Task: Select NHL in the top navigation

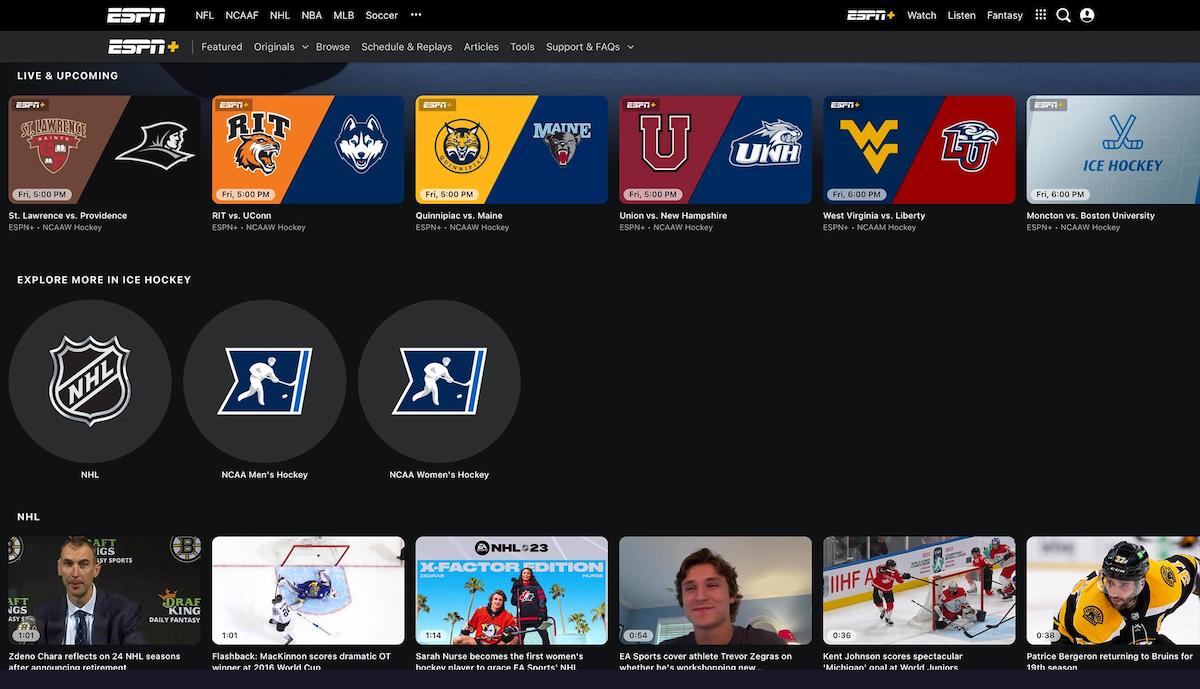Action: (x=279, y=15)
